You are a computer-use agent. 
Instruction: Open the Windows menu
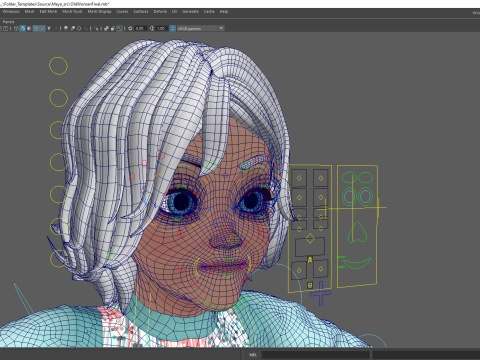tap(11, 11)
